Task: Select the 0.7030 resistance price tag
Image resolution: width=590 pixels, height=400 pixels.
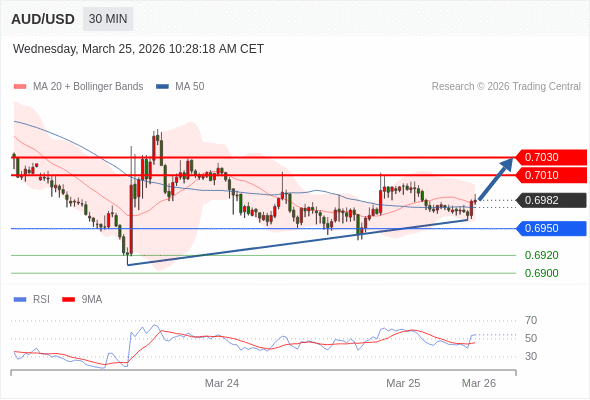Action: (x=551, y=157)
